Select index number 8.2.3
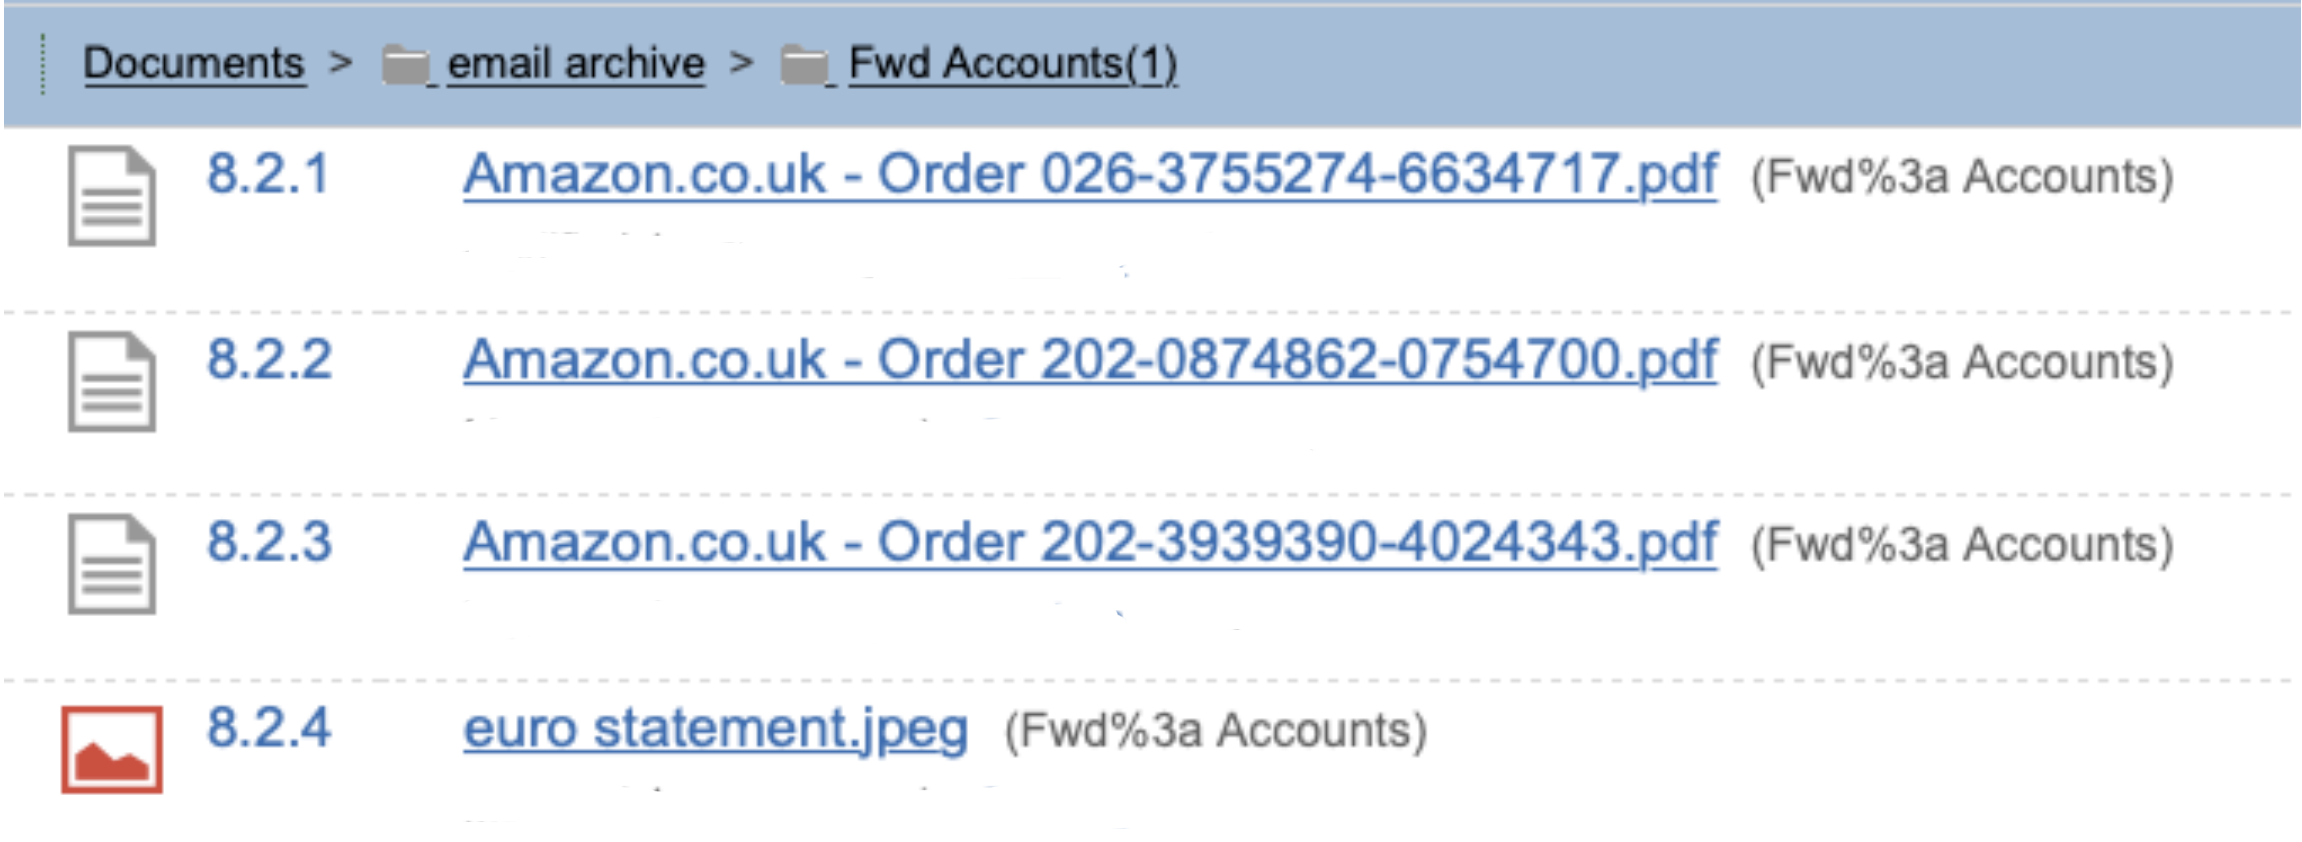 coord(268,542)
